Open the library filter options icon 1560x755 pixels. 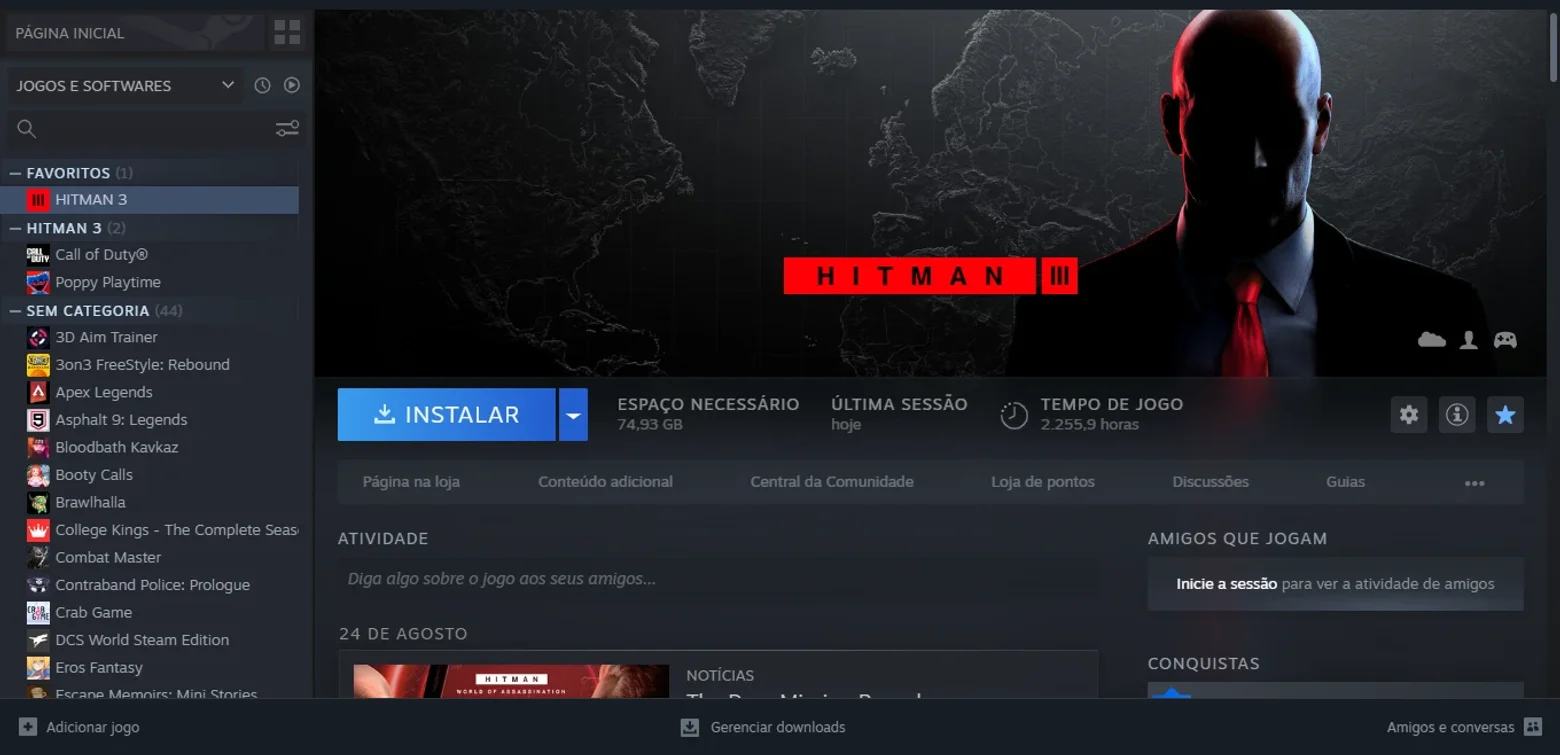(287, 128)
